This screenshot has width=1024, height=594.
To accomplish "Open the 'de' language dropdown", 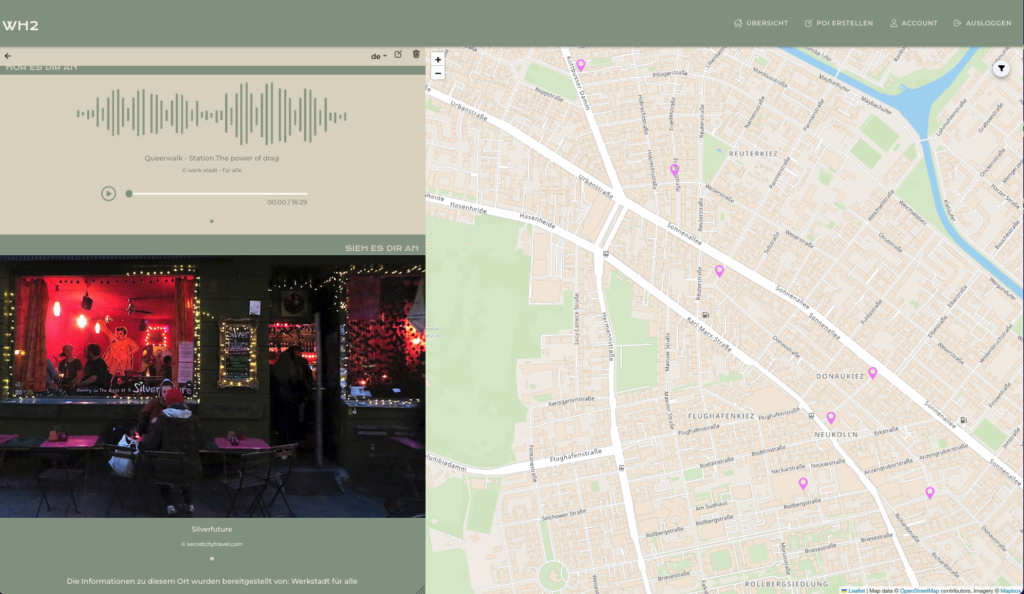I will tap(379, 56).
